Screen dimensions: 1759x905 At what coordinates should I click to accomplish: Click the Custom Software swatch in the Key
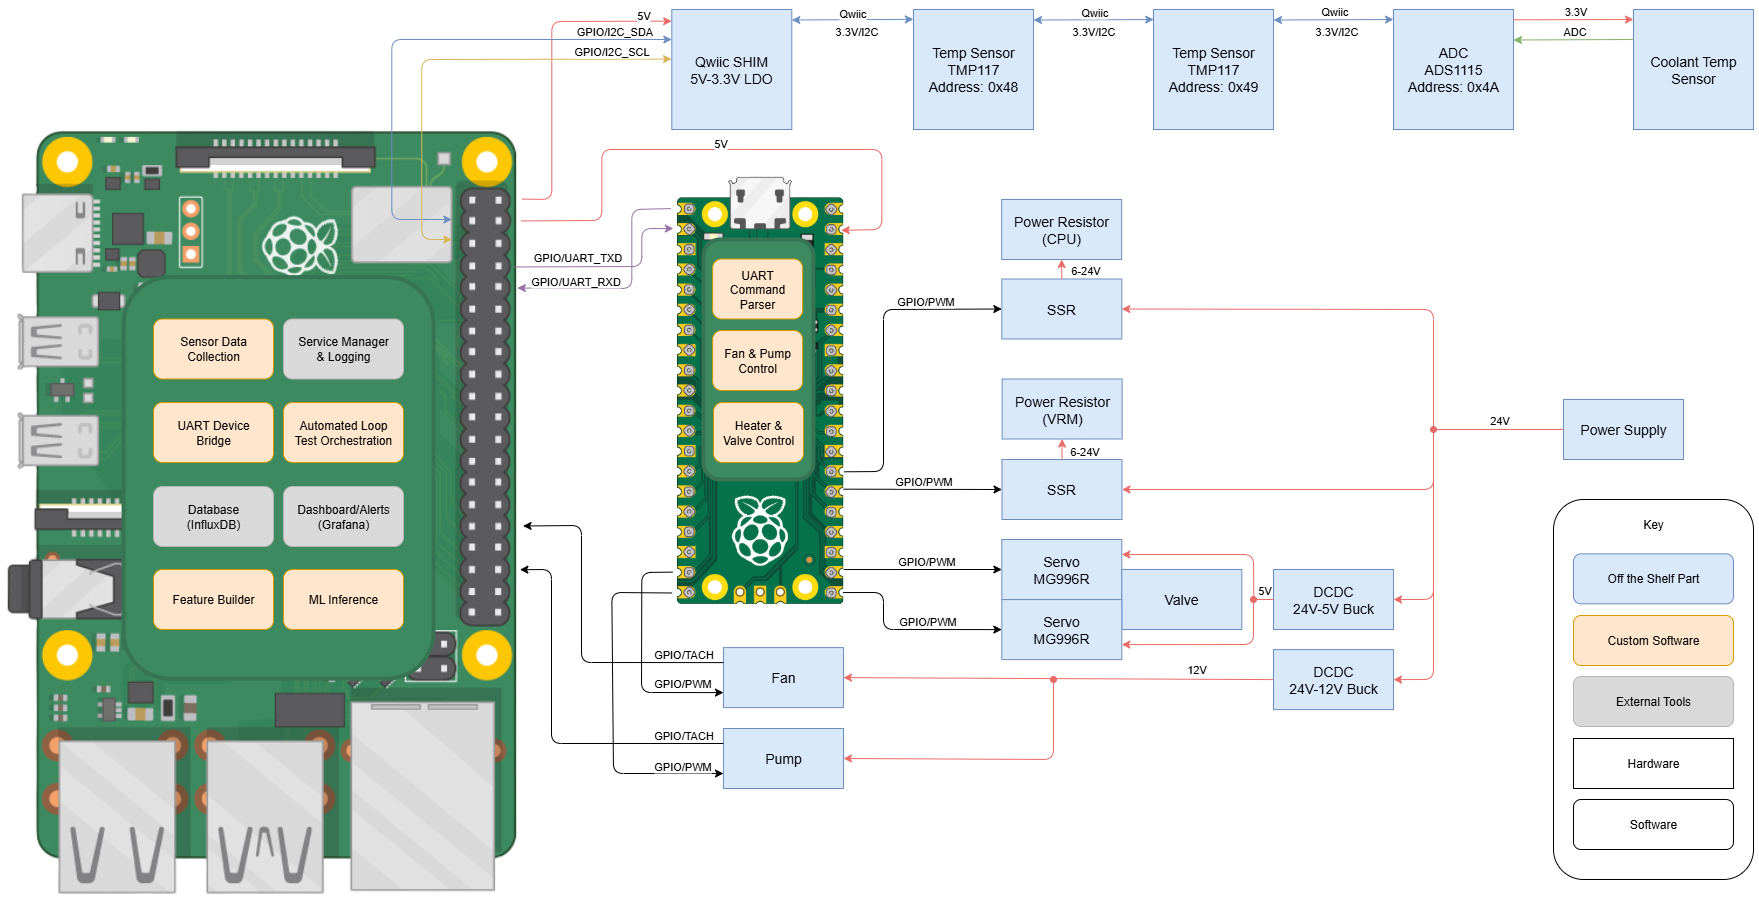(1652, 641)
